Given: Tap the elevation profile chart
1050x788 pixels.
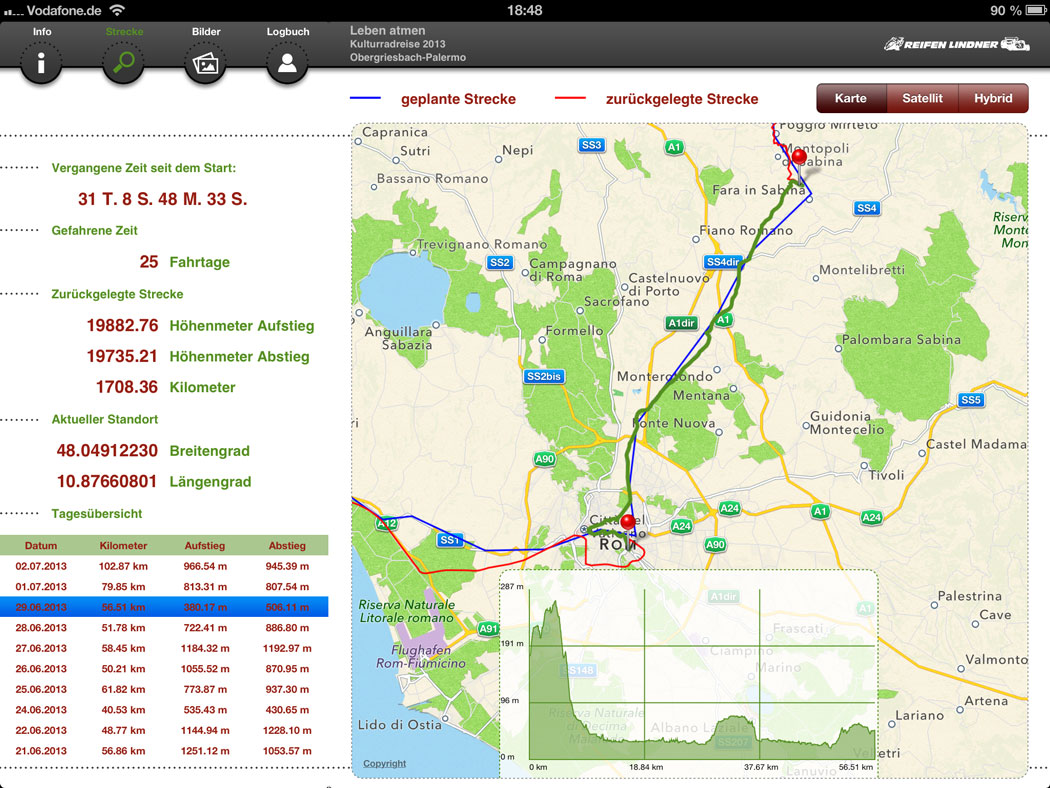Looking at the screenshot, I should [x=688, y=673].
